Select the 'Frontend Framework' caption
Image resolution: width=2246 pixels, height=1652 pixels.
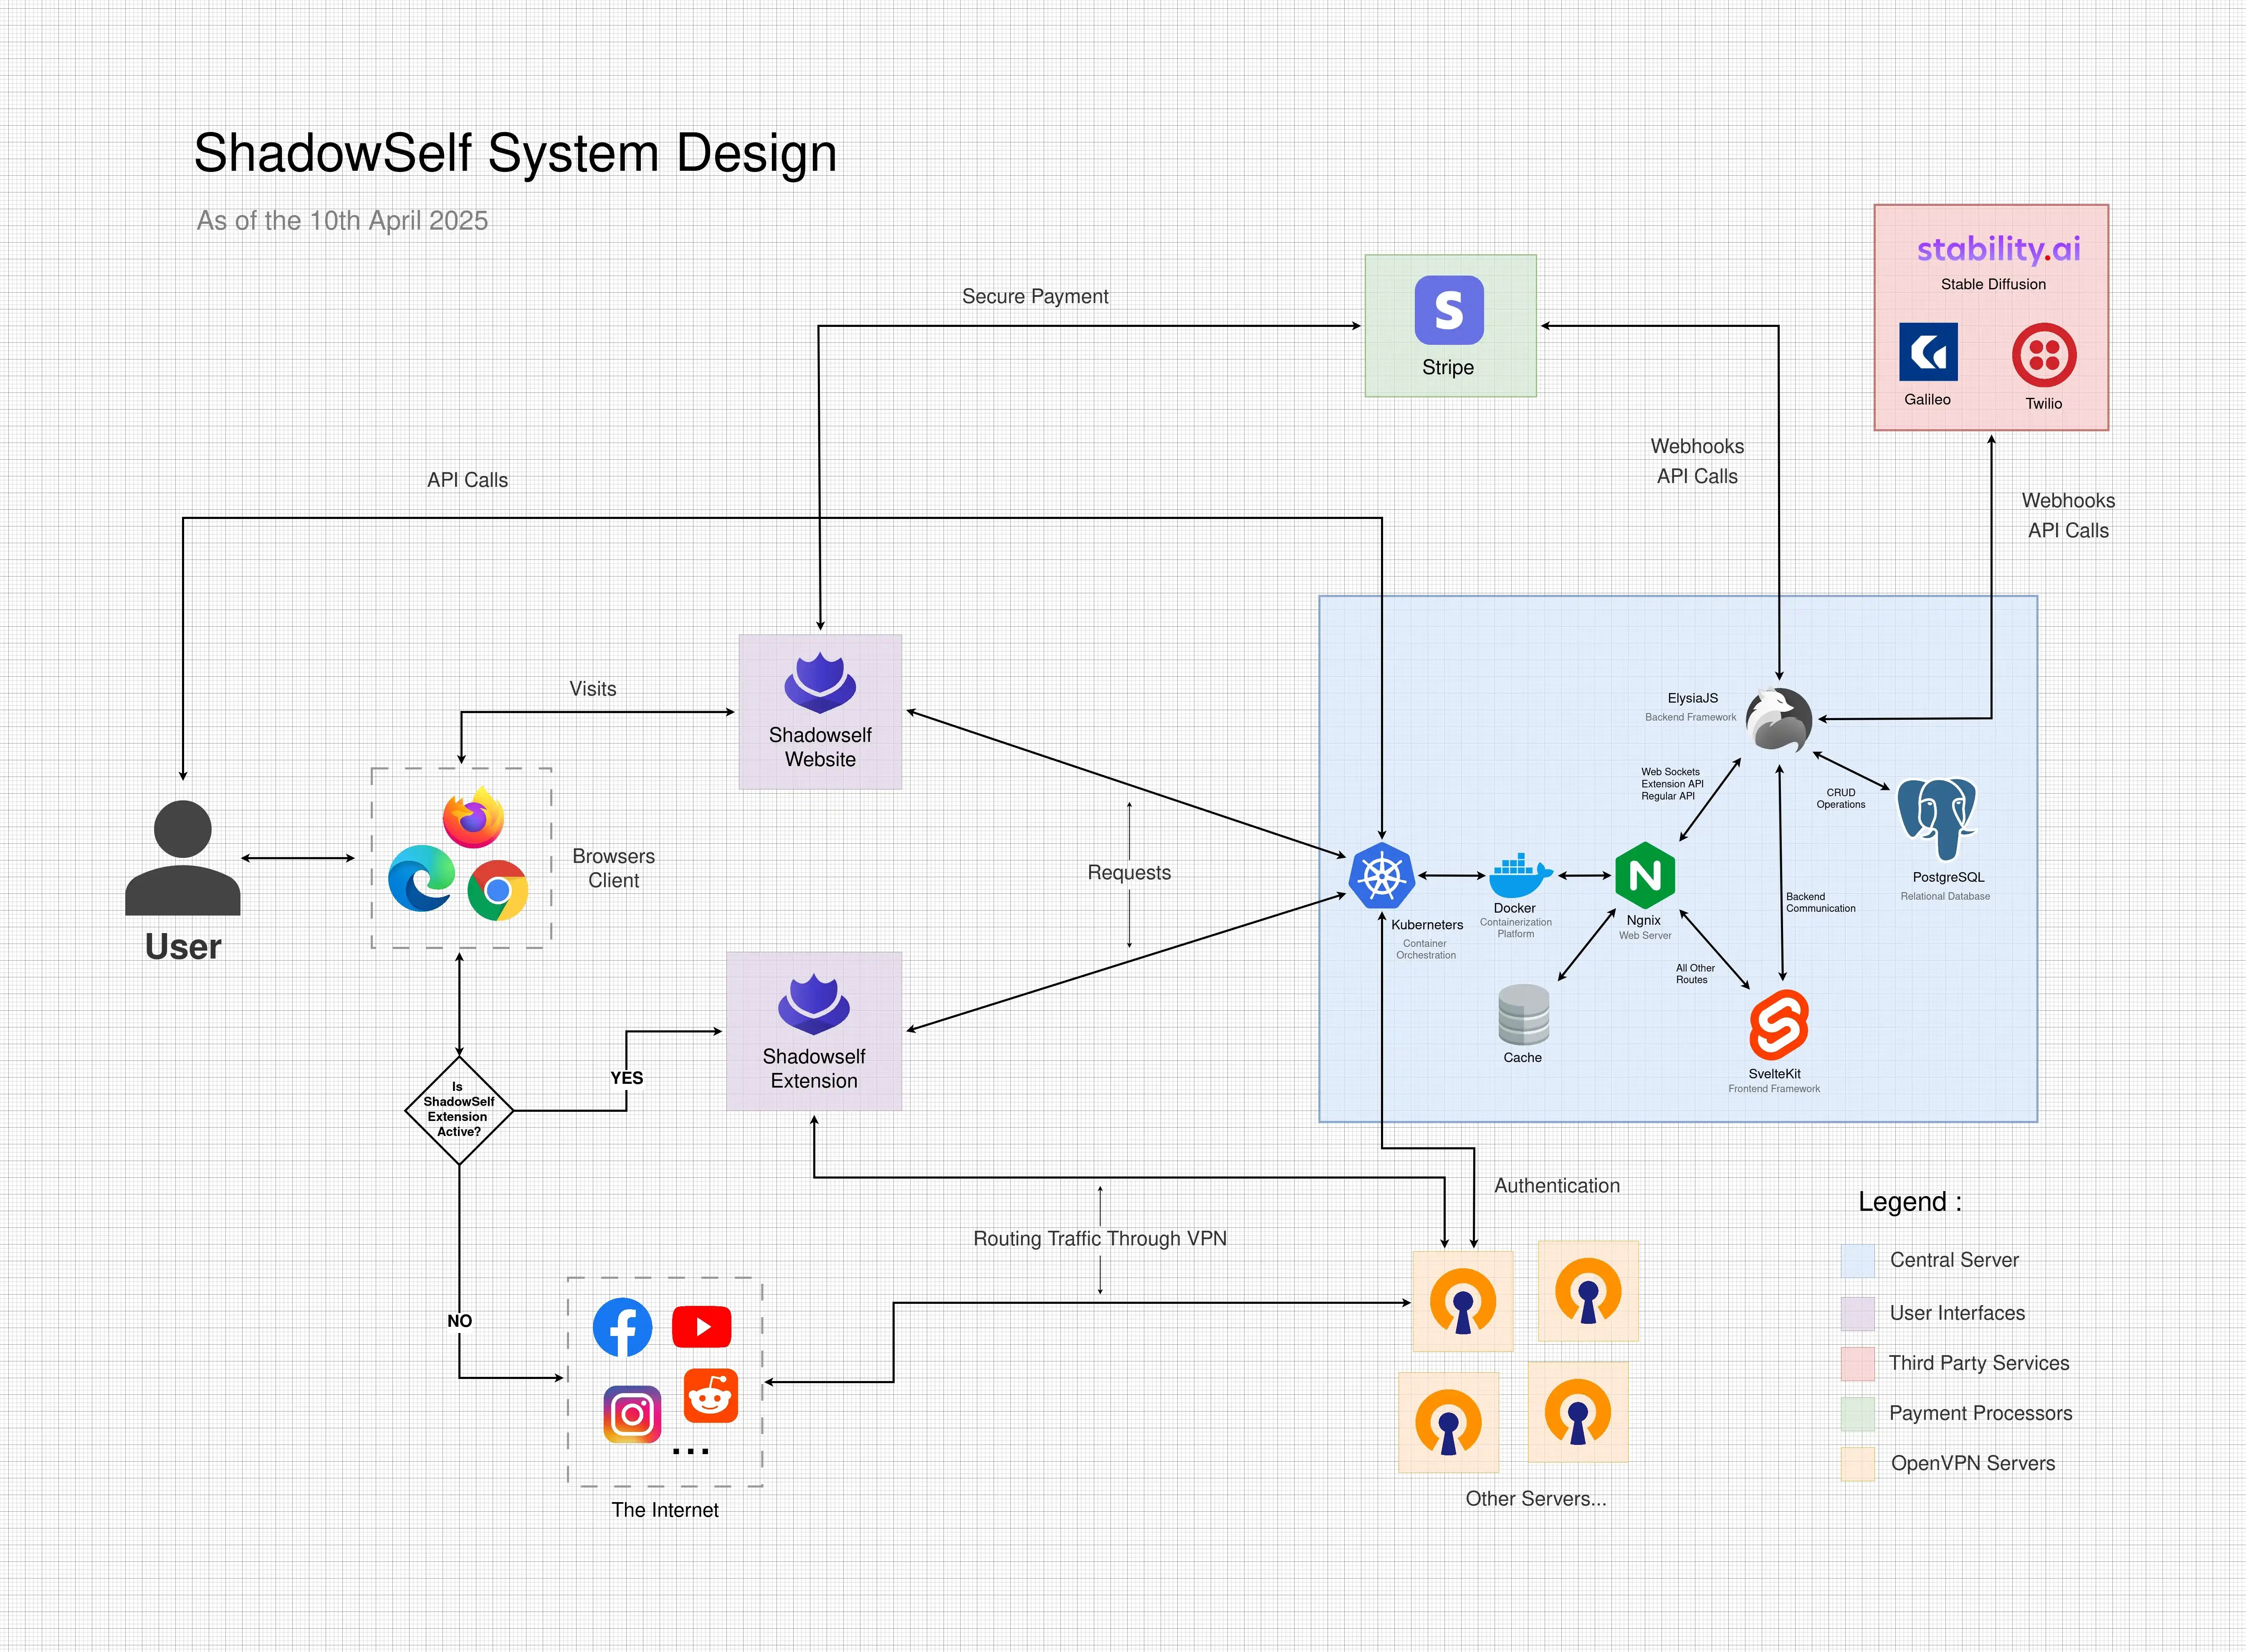[1774, 1089]
